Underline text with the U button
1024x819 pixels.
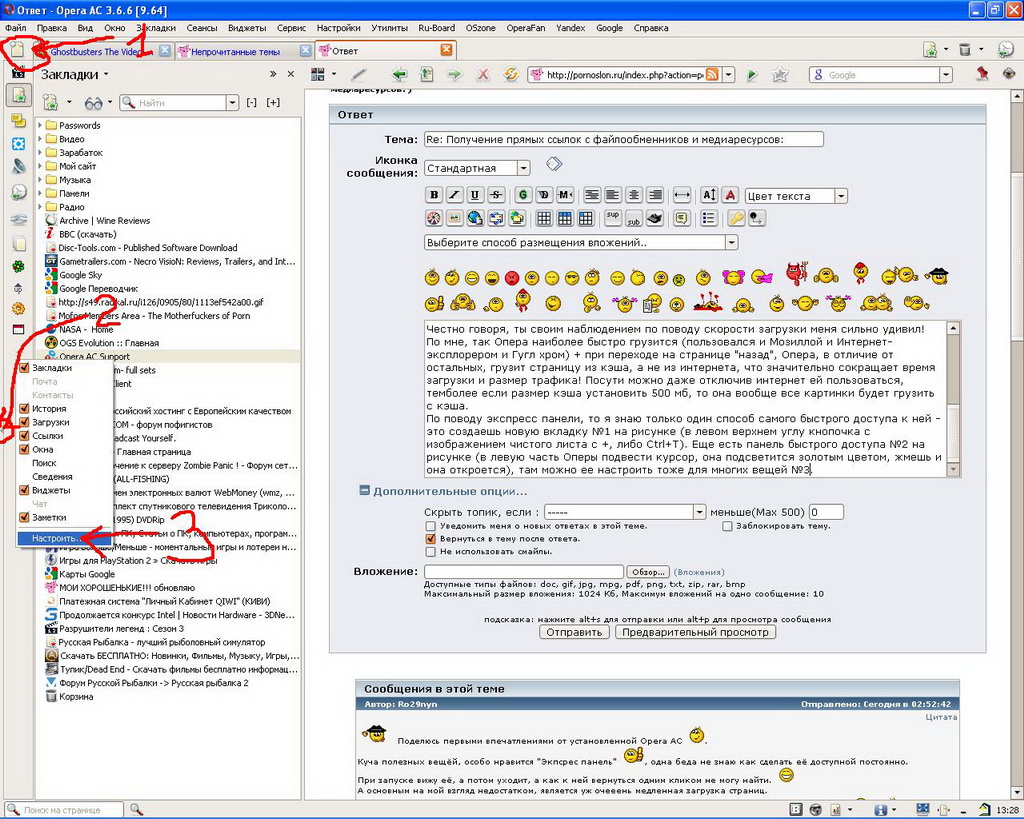pos(475,195)
